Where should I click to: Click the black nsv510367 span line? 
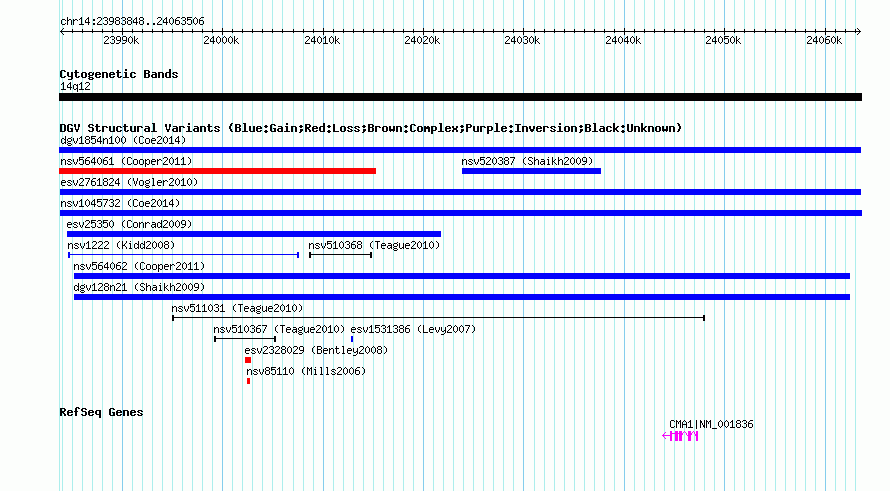pos(245,339)
